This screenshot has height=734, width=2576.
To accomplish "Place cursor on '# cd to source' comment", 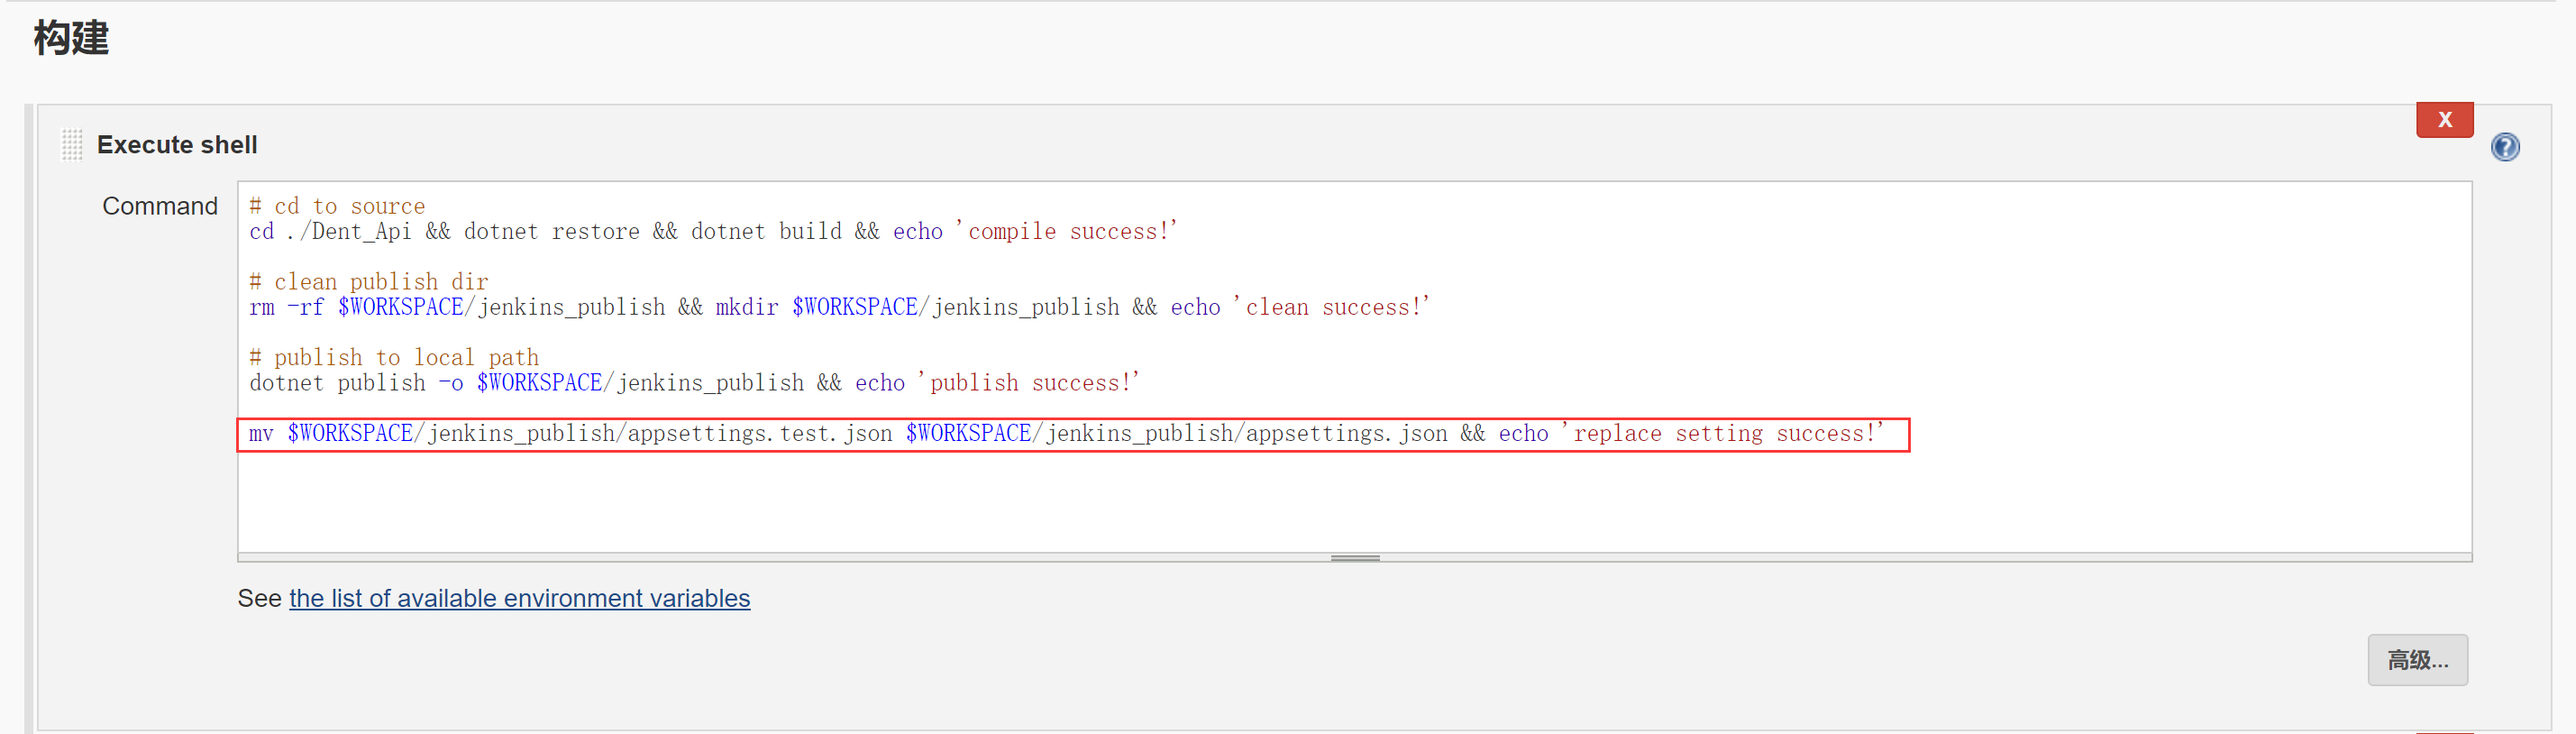I will click(x=337, y=206).
